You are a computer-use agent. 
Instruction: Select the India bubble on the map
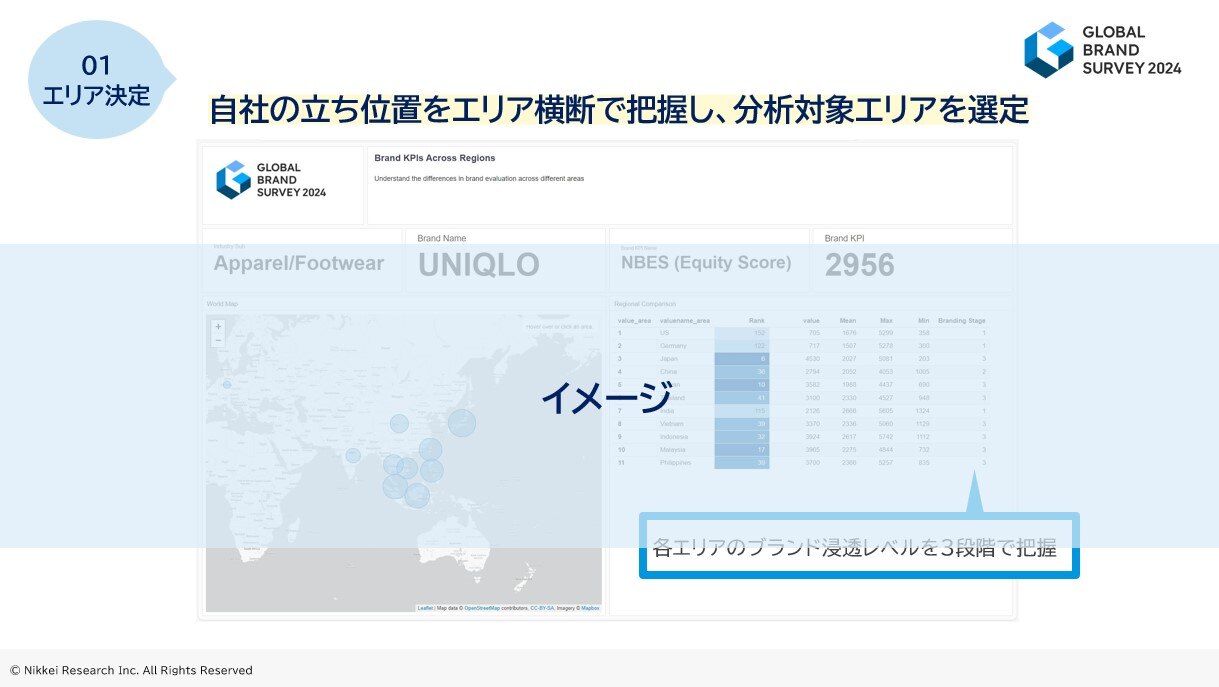(x=353, y=455)
